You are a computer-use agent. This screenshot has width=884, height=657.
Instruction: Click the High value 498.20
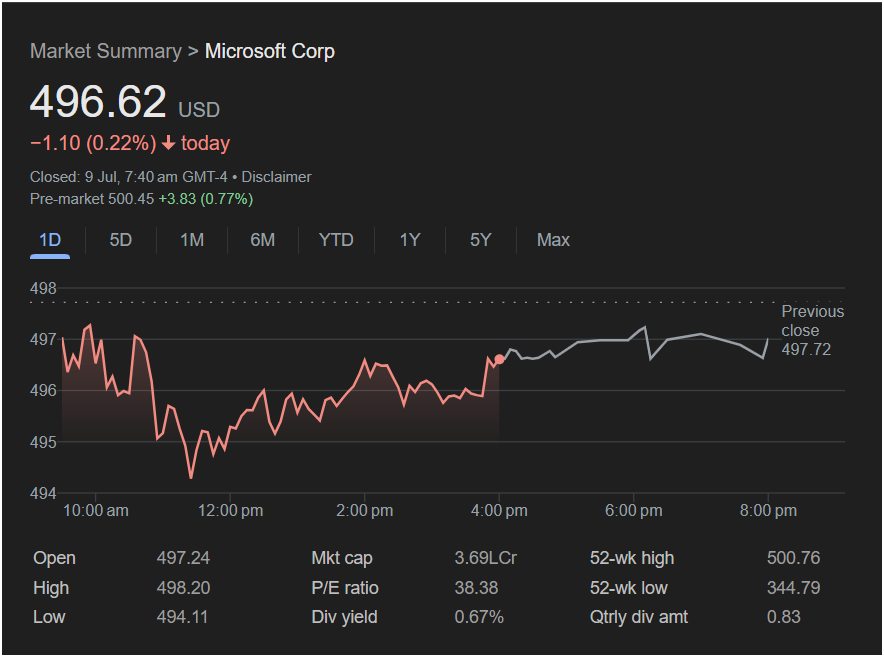pos(183,588)
